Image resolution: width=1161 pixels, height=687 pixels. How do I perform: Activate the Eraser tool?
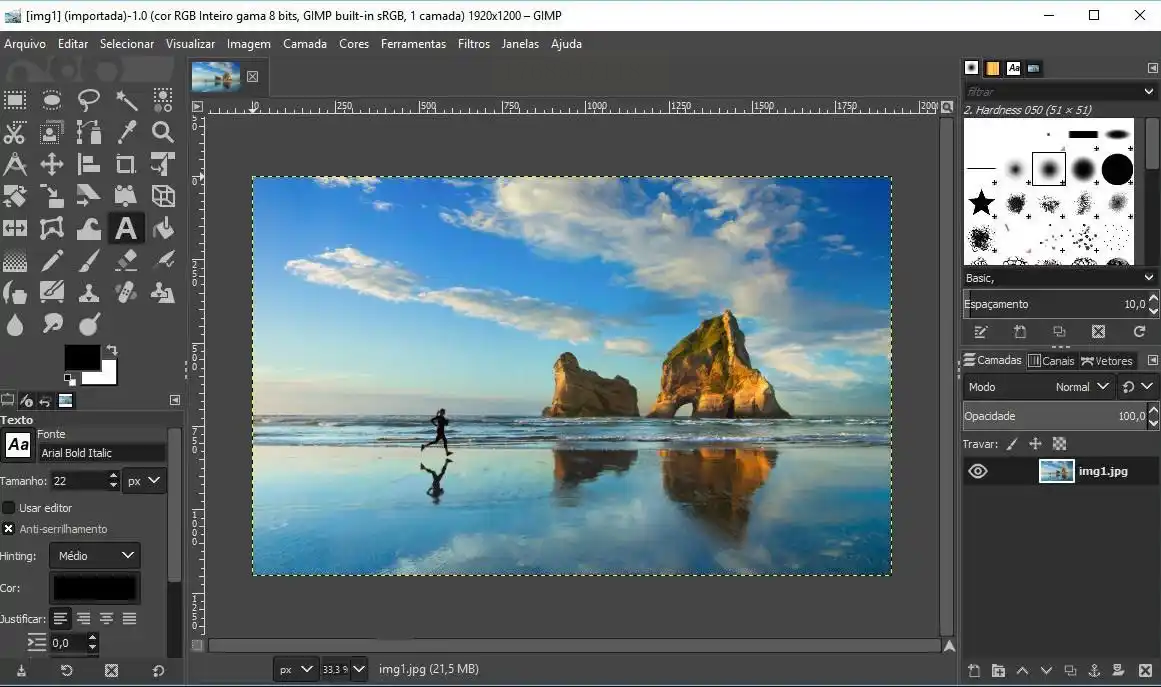pos(126,260)
